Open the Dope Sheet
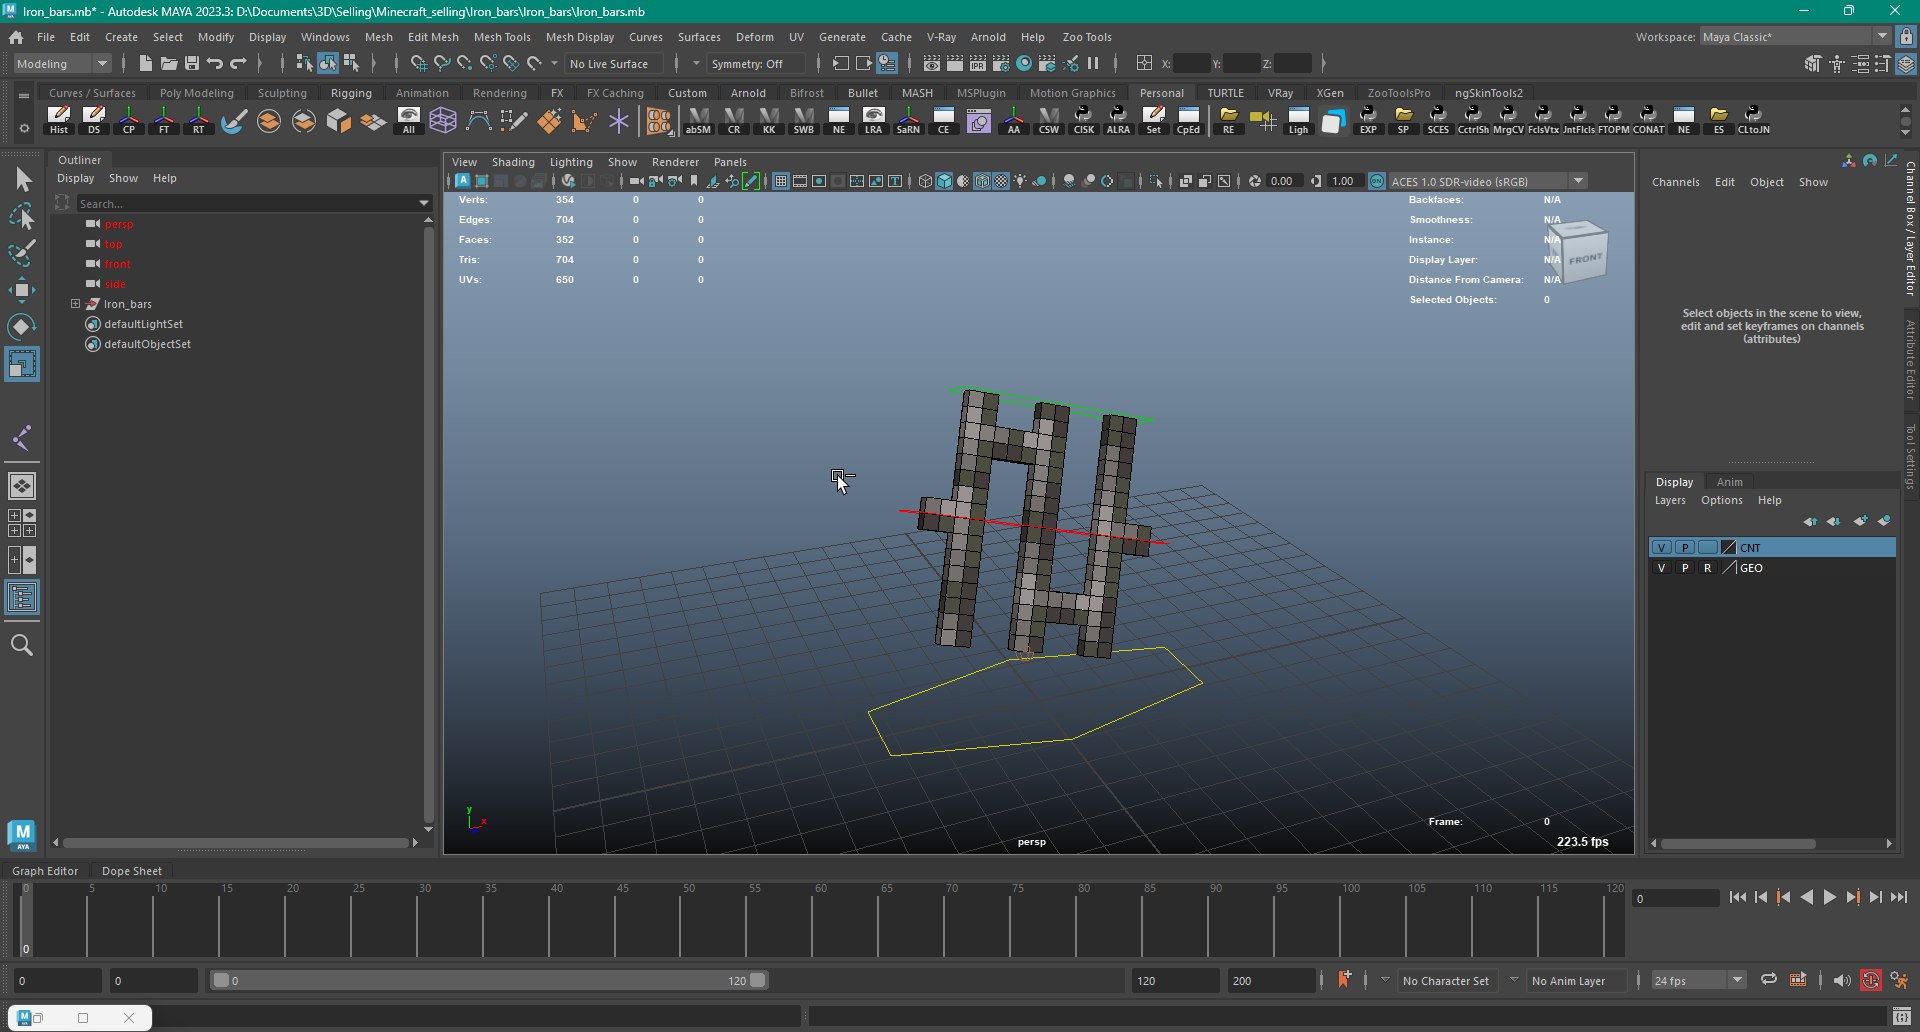The image size is (1920, 1032). coord(132,871)
